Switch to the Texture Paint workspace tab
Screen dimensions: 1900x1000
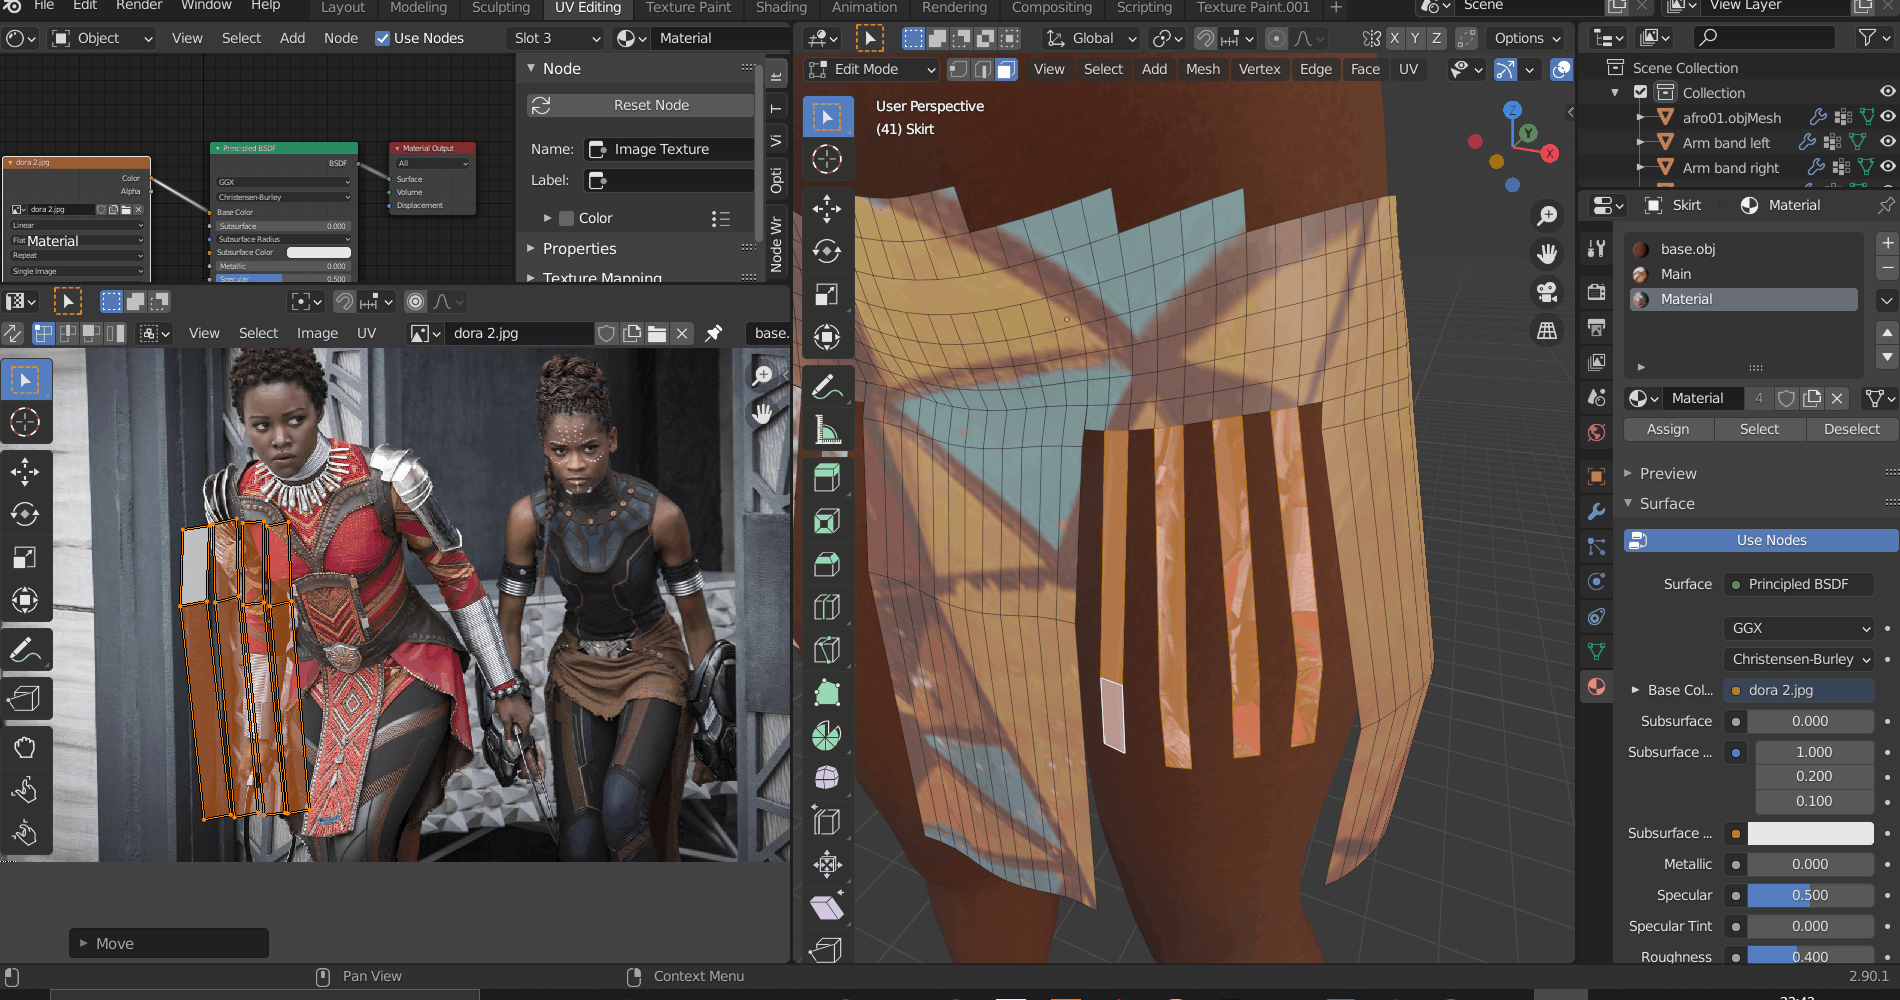pos(688,7)
